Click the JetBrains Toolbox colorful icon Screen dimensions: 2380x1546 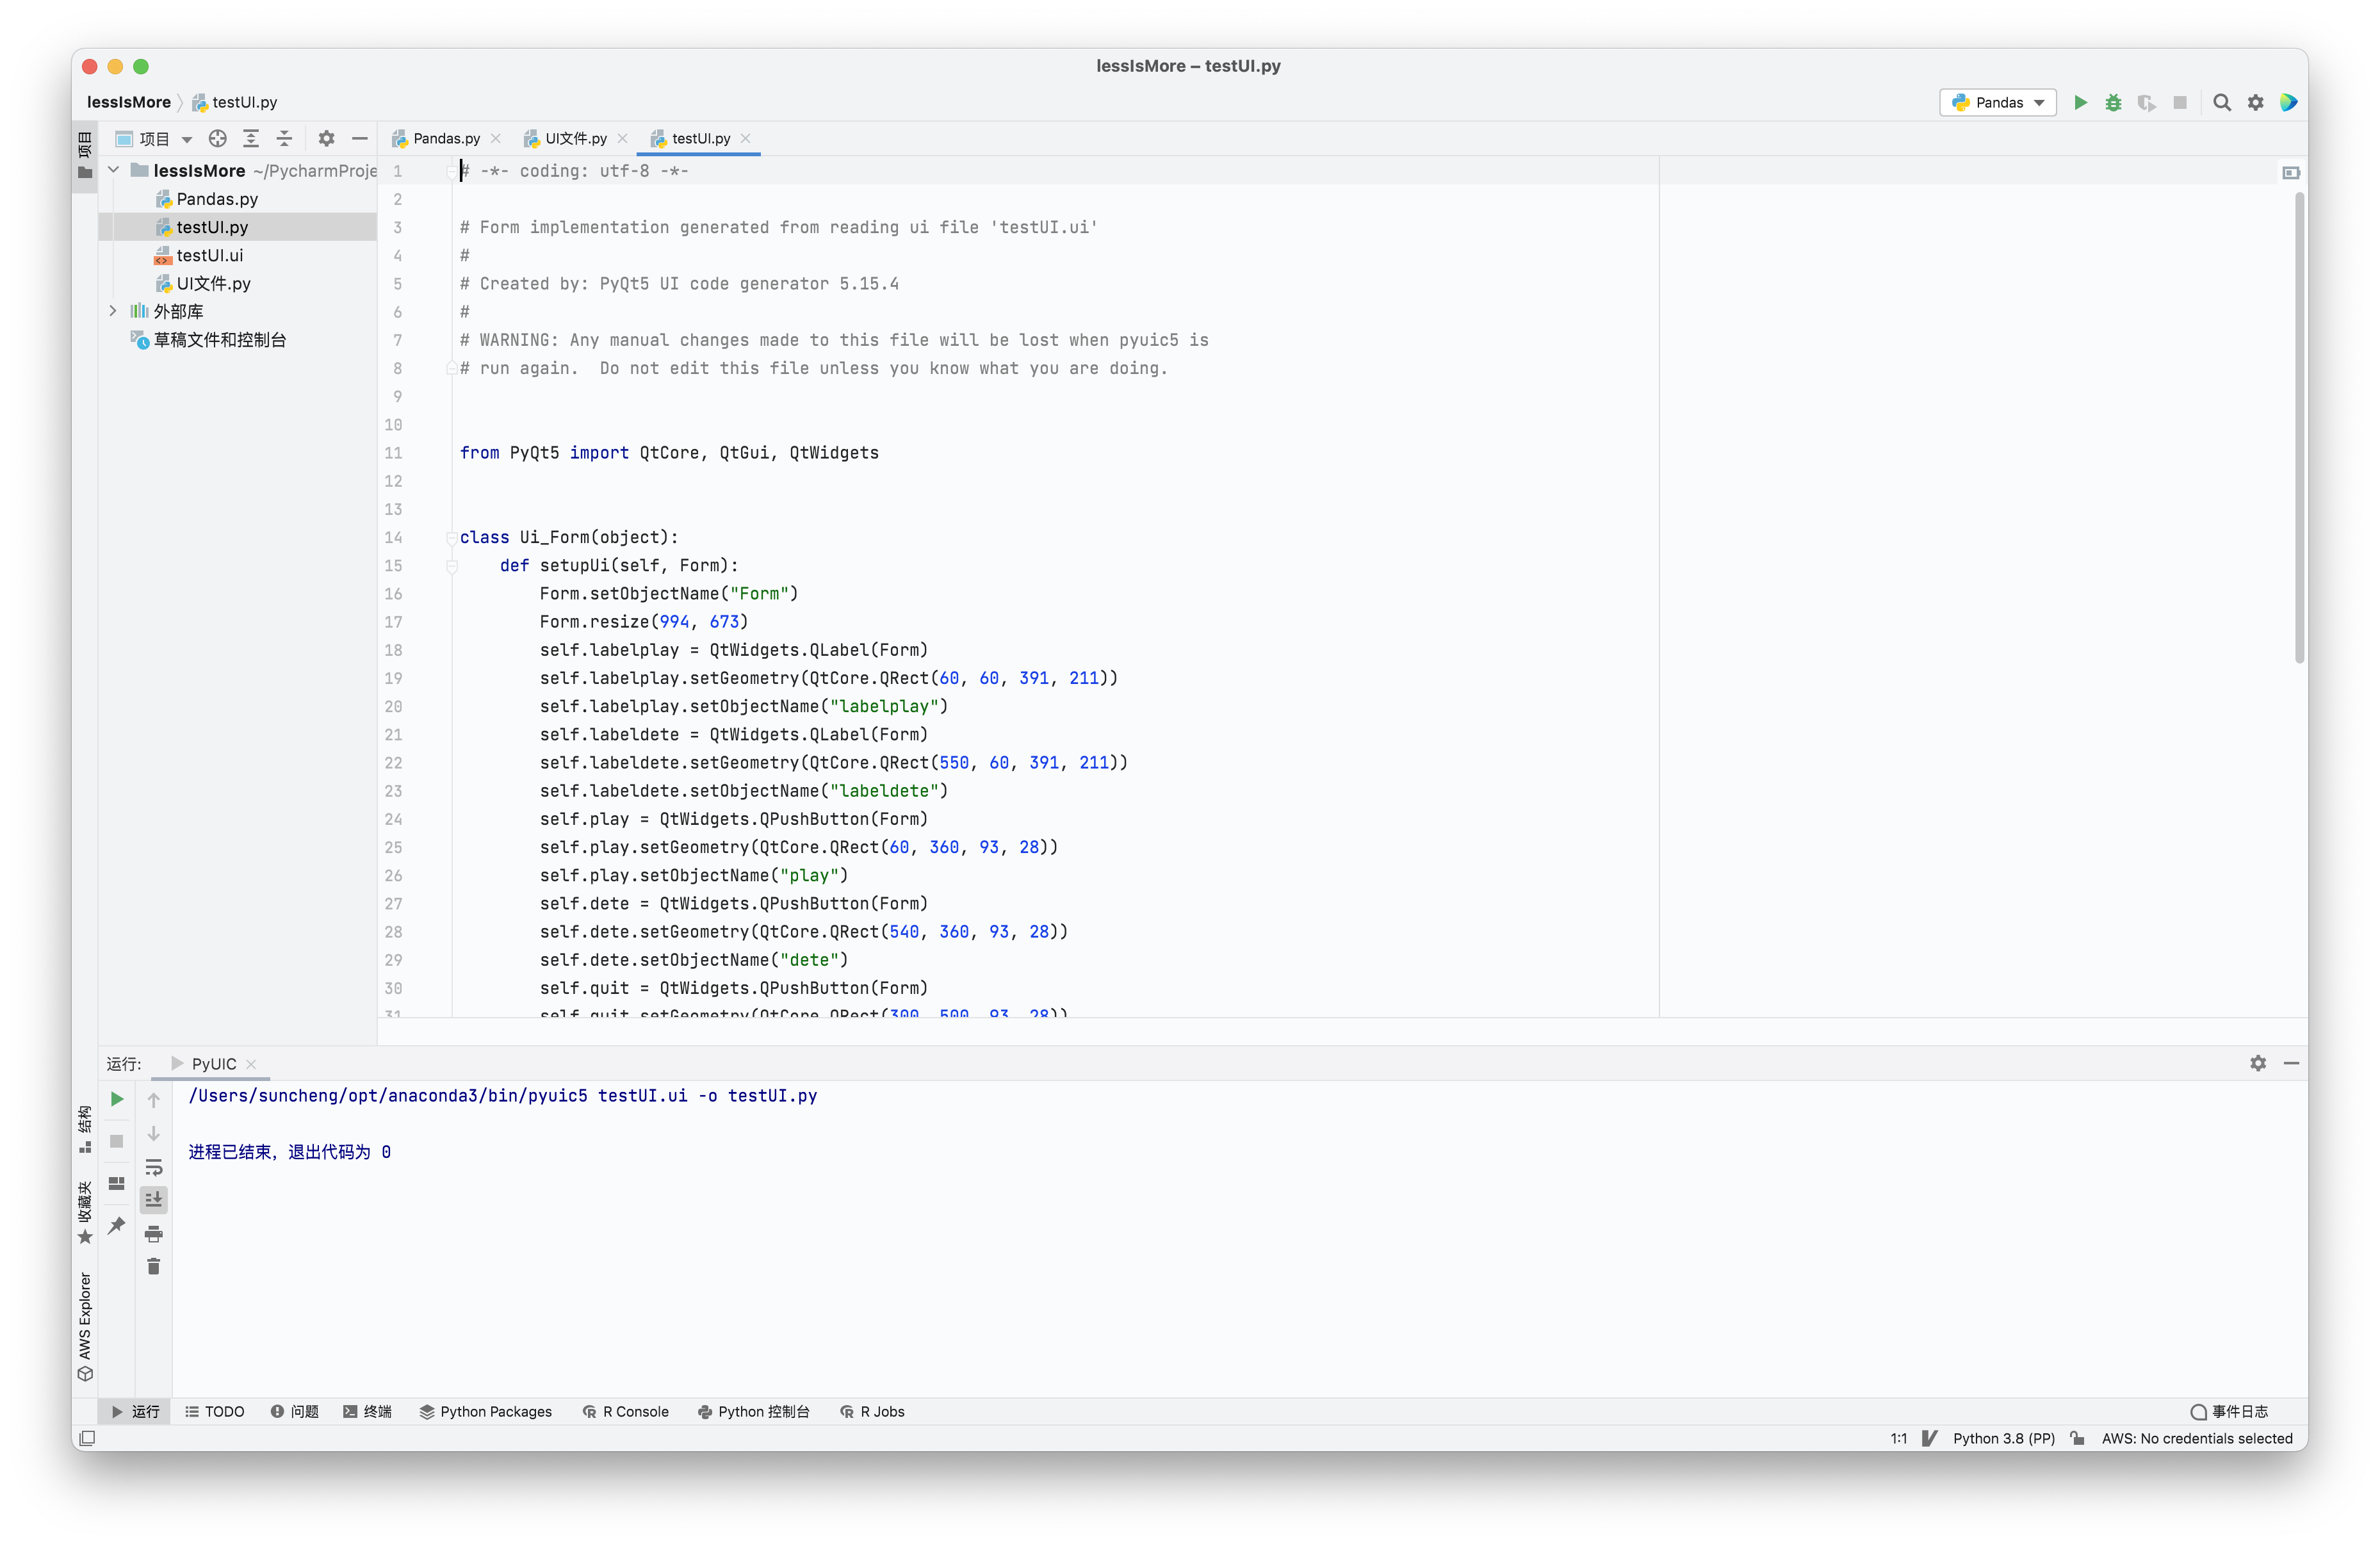click(2288, 102)
